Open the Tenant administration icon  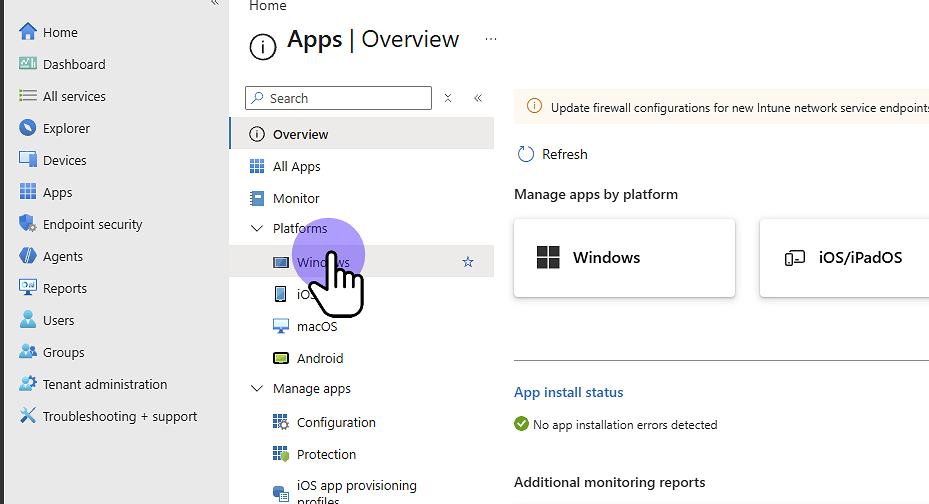point(27,383)
